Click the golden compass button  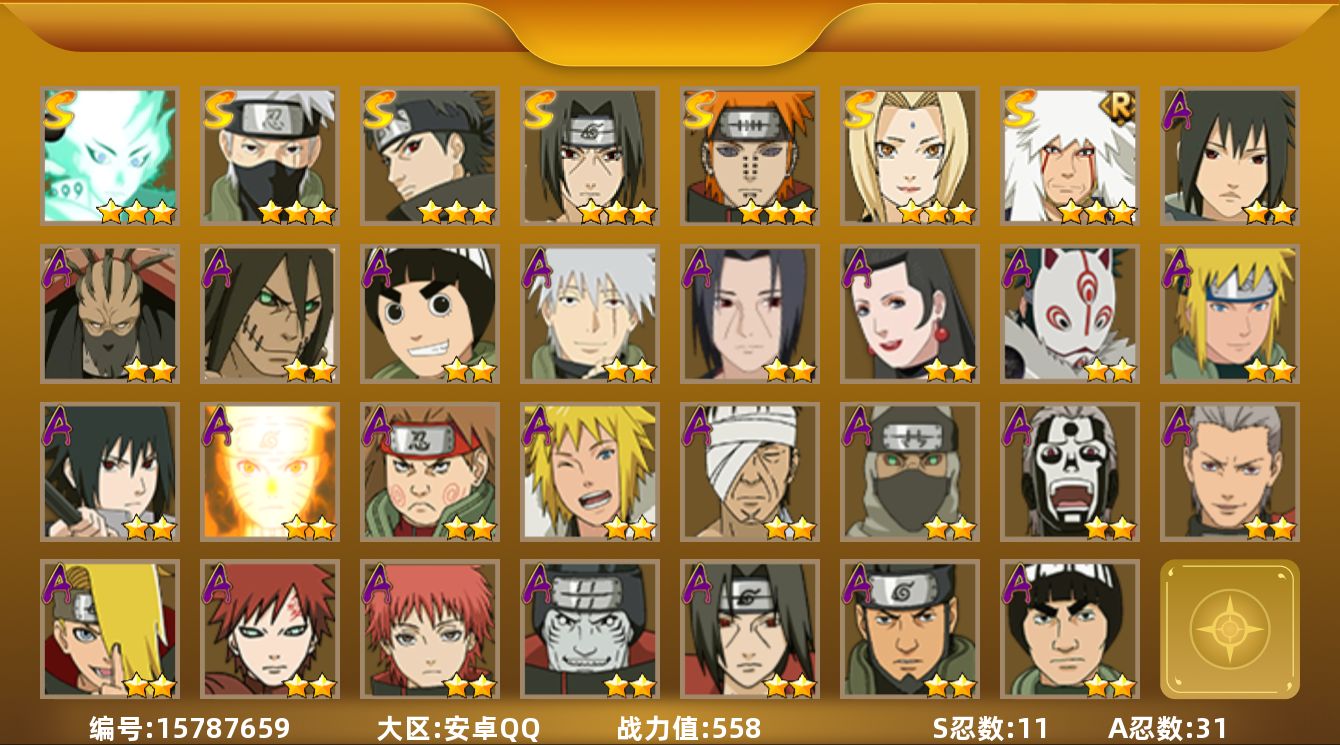(1230, 629)
